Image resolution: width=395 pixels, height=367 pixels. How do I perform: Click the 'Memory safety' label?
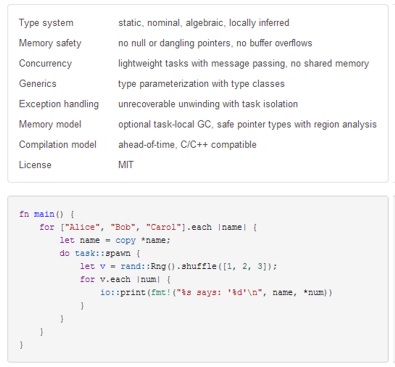[50, 43]
